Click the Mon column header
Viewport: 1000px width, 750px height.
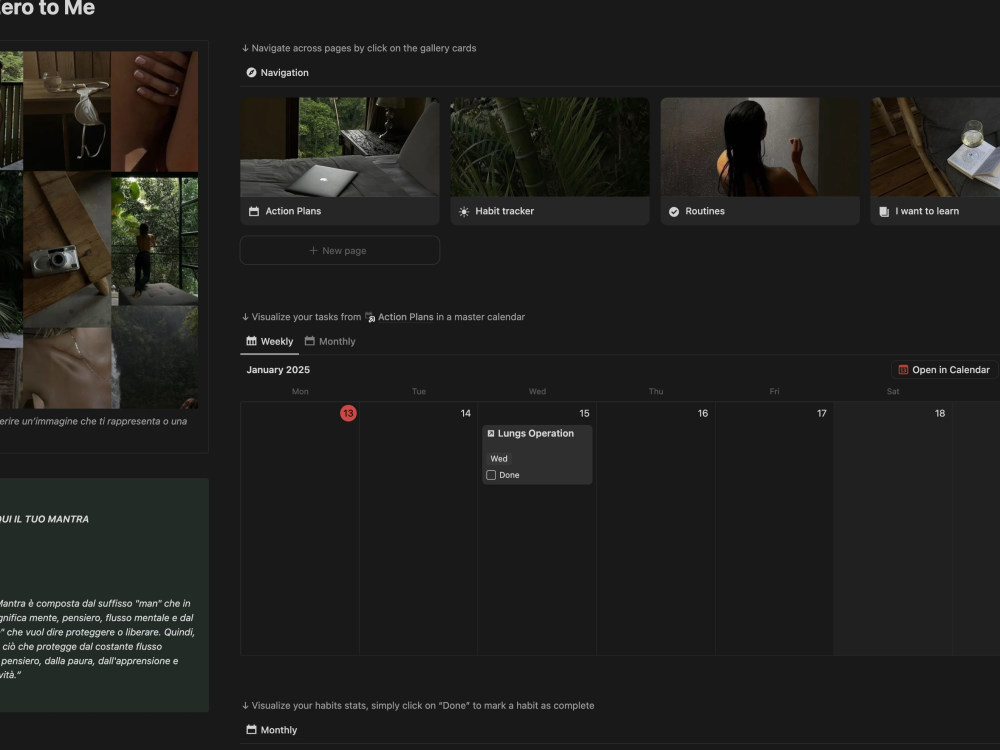[x=300, y=392]
